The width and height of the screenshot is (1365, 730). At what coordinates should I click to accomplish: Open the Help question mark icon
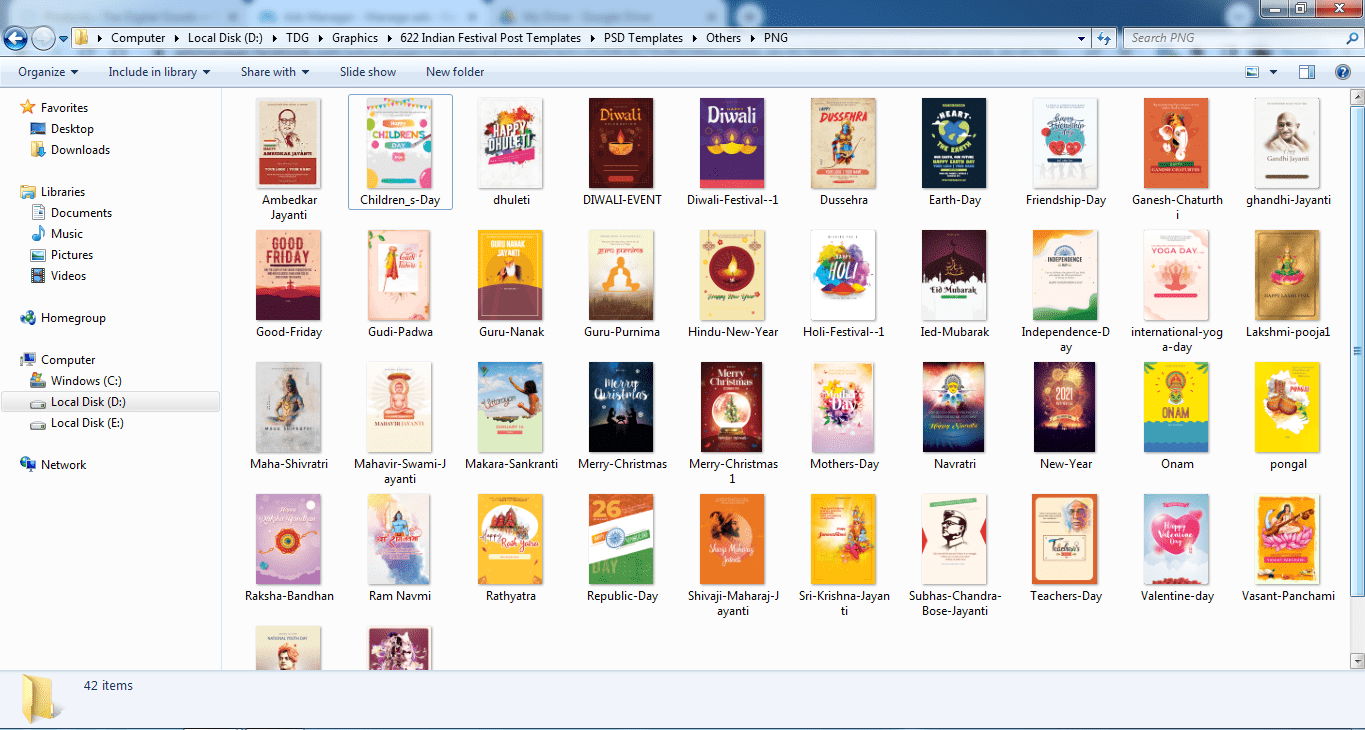tap(1343, 72)
